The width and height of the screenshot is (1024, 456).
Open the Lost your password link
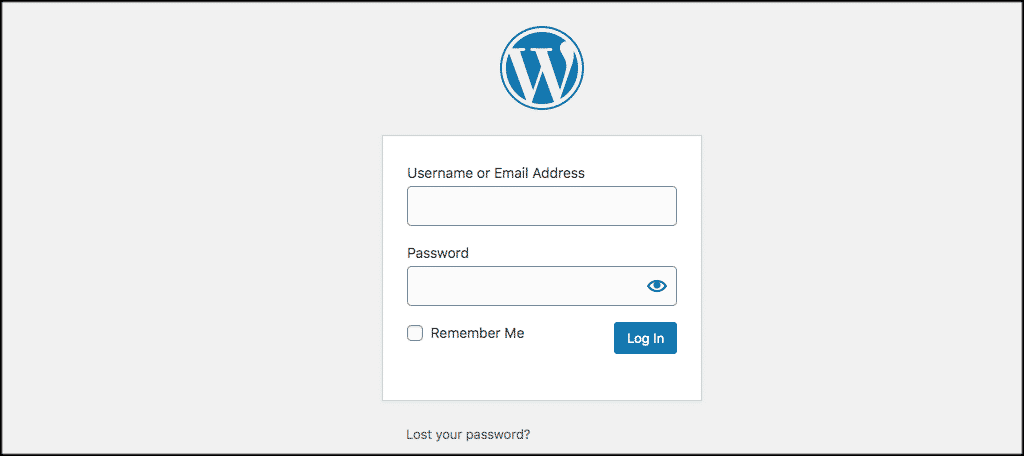(468, 434)
